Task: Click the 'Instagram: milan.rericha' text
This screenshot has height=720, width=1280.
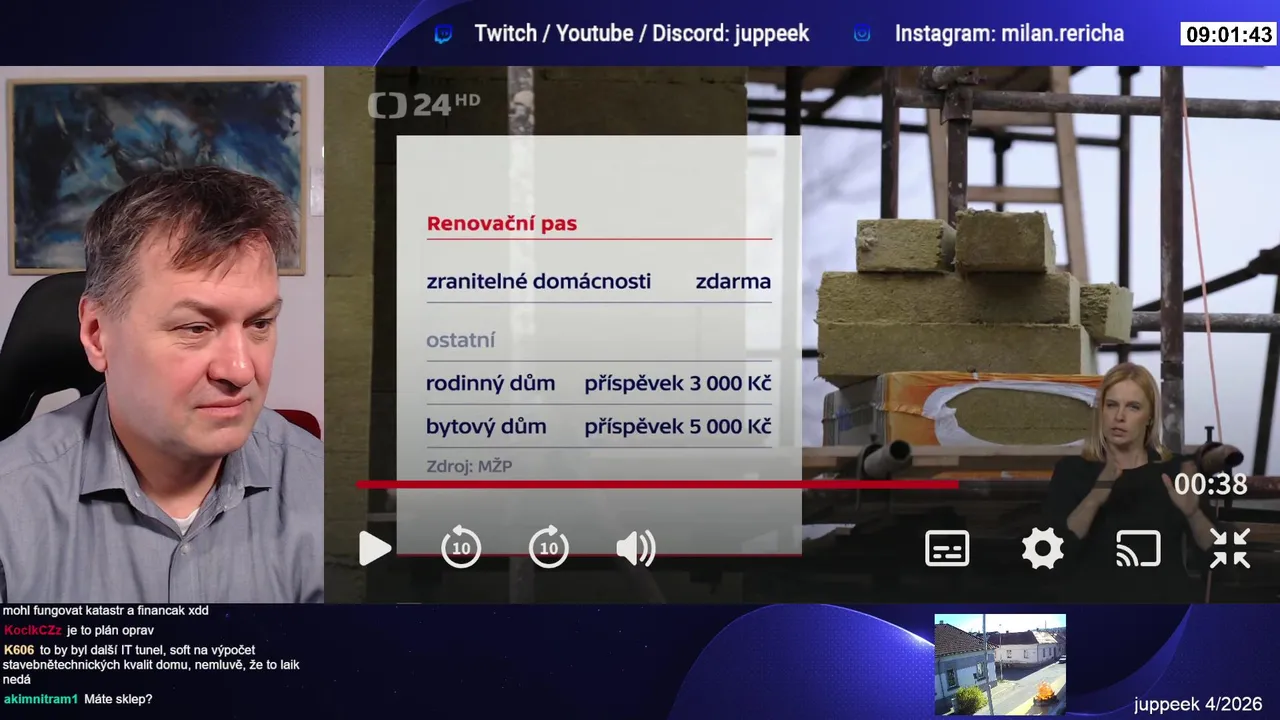Action: (1009, 33)
